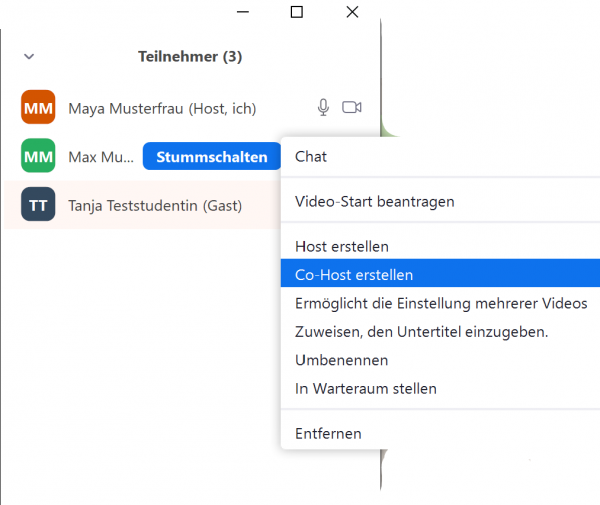Select Chat from the context menu
Viewport: 600px width, 505px height.
click(311, 157)
